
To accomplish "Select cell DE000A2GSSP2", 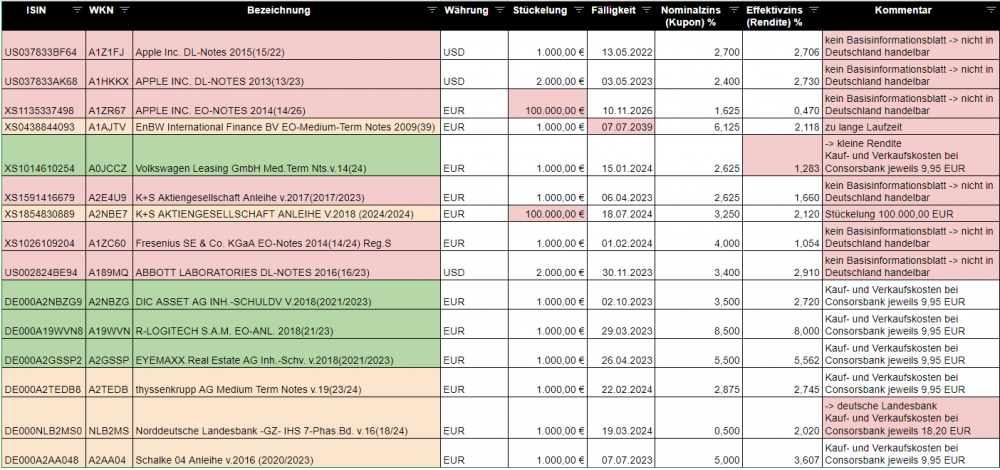I will (x=43, y=353).
